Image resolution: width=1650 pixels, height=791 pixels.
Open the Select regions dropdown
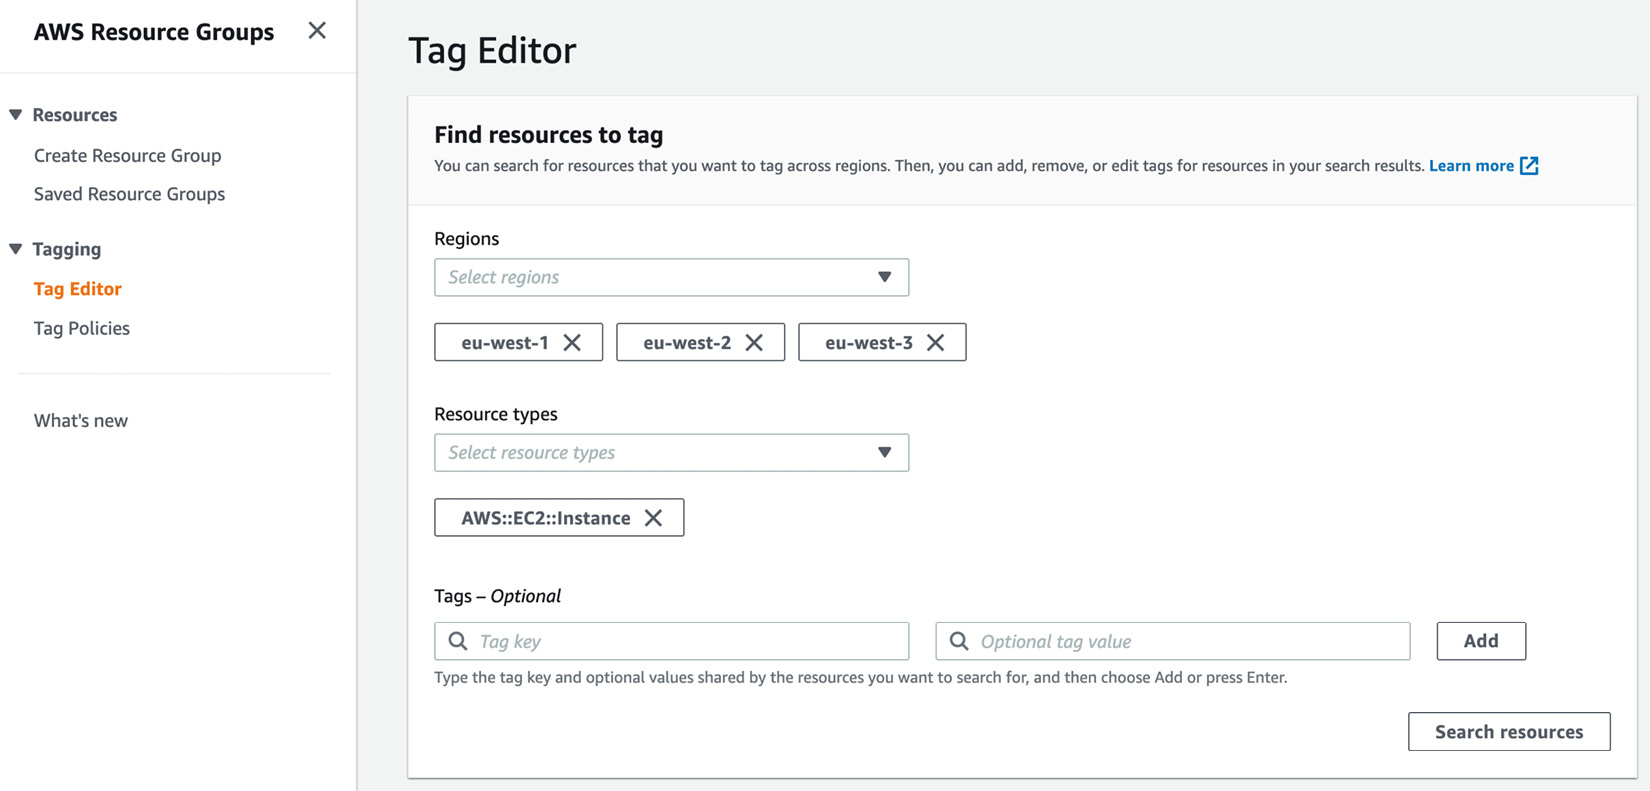coord(672,277)
